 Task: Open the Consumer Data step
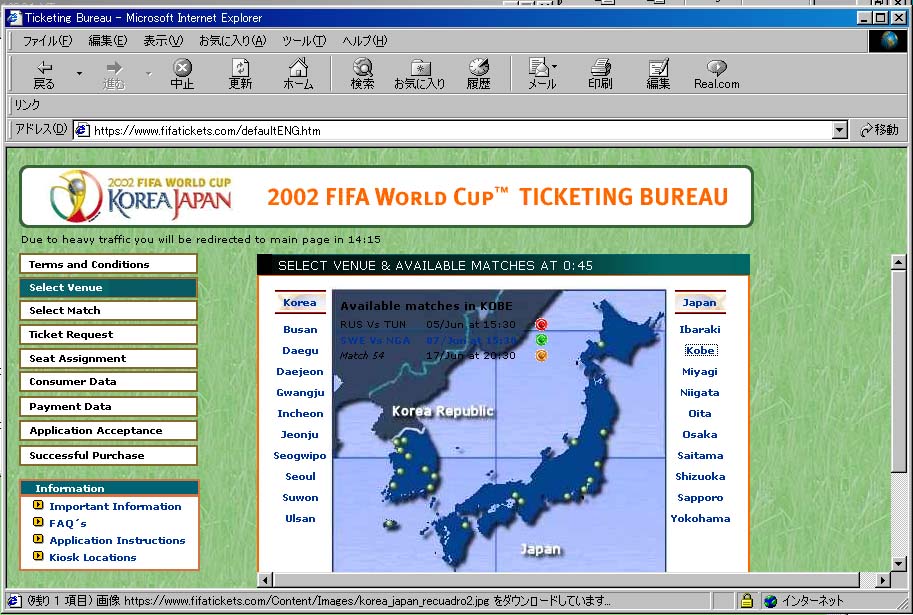click(x=108, y=381)
